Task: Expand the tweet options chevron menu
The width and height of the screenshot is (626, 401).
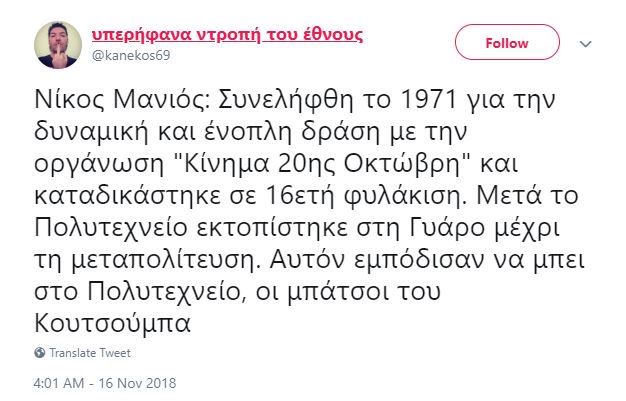Action: (x=587, y=44)
